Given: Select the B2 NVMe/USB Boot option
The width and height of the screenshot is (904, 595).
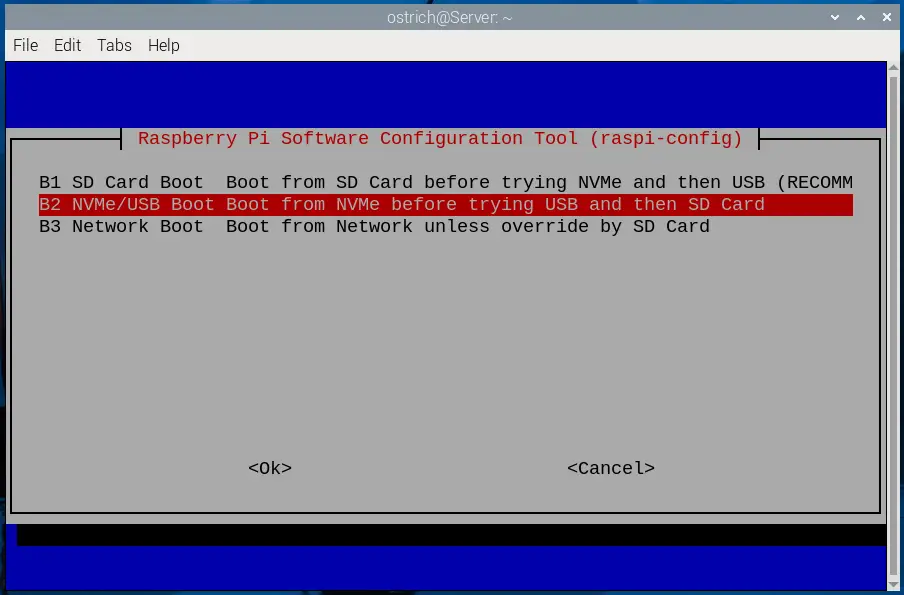Looking at the screenshot, I should pos(446,205).
